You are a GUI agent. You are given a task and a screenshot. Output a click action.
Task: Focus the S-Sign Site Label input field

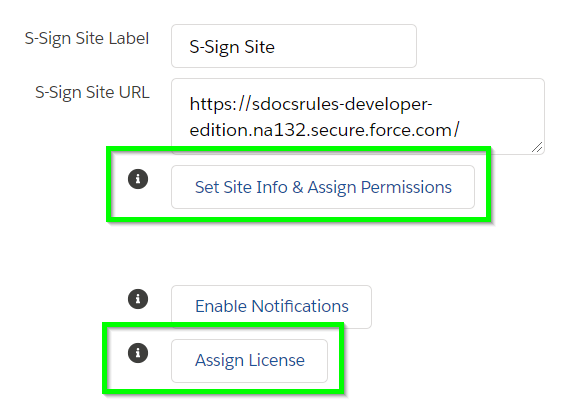coord(294,46)
